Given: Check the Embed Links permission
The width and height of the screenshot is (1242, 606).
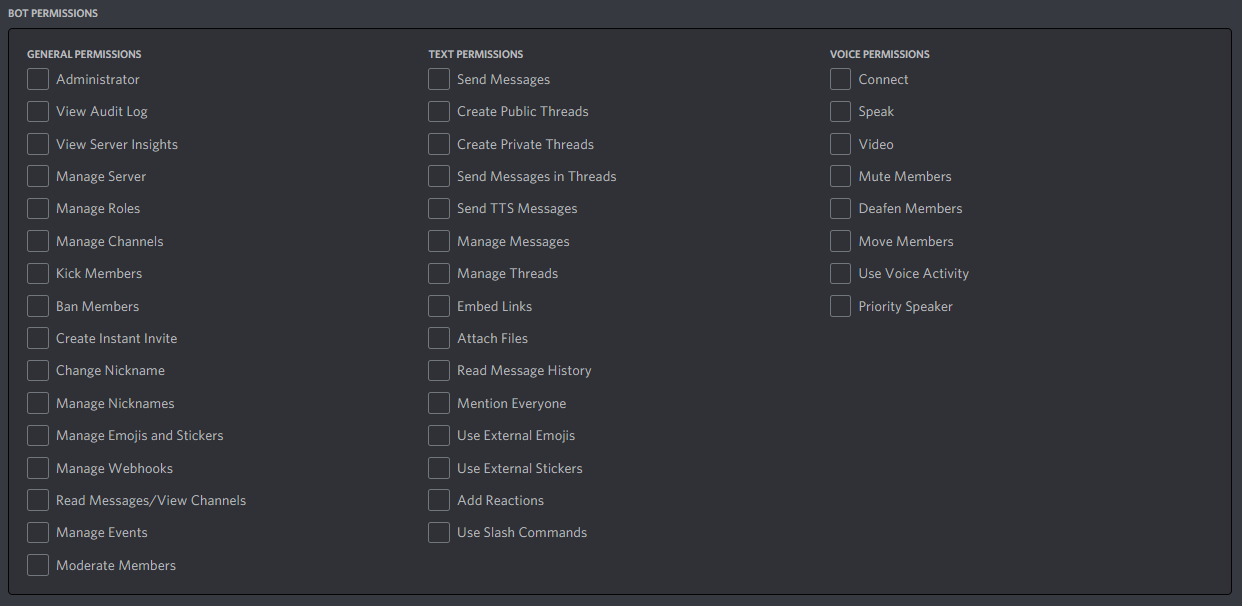Looking at the screenshot, I should pos(438,306).
